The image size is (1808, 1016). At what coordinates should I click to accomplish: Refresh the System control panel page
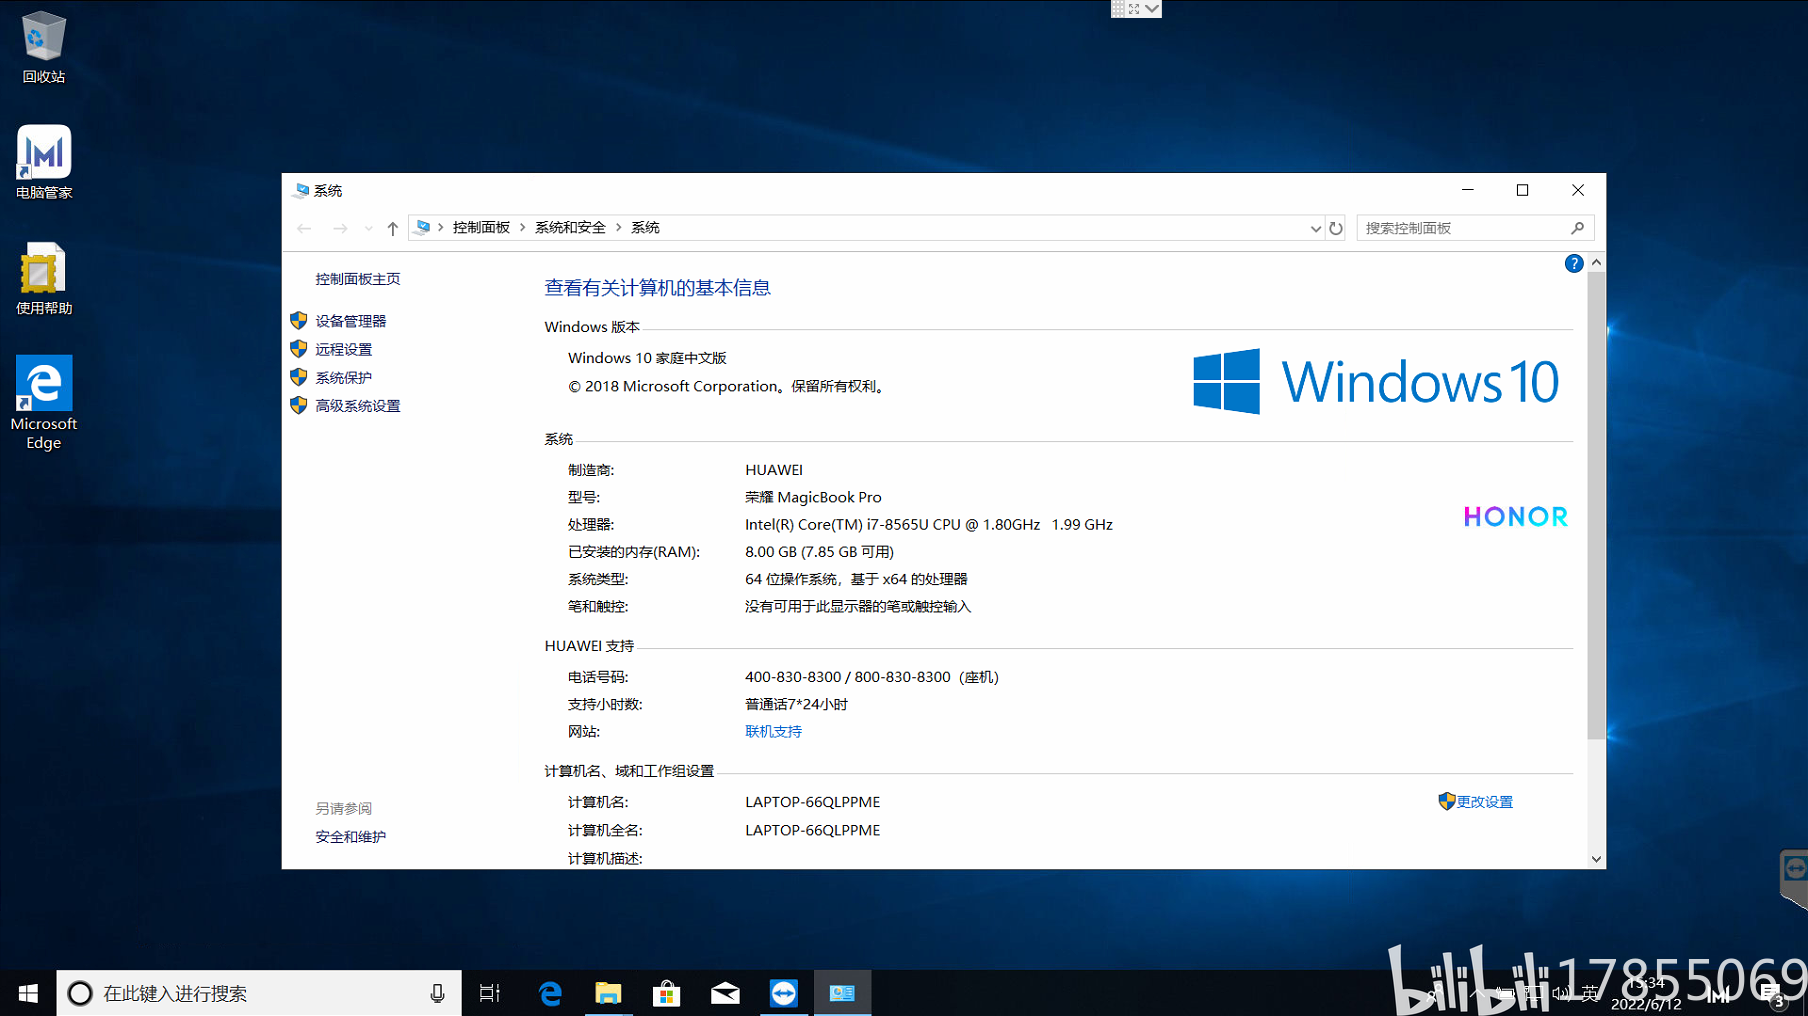point(1336,228)
